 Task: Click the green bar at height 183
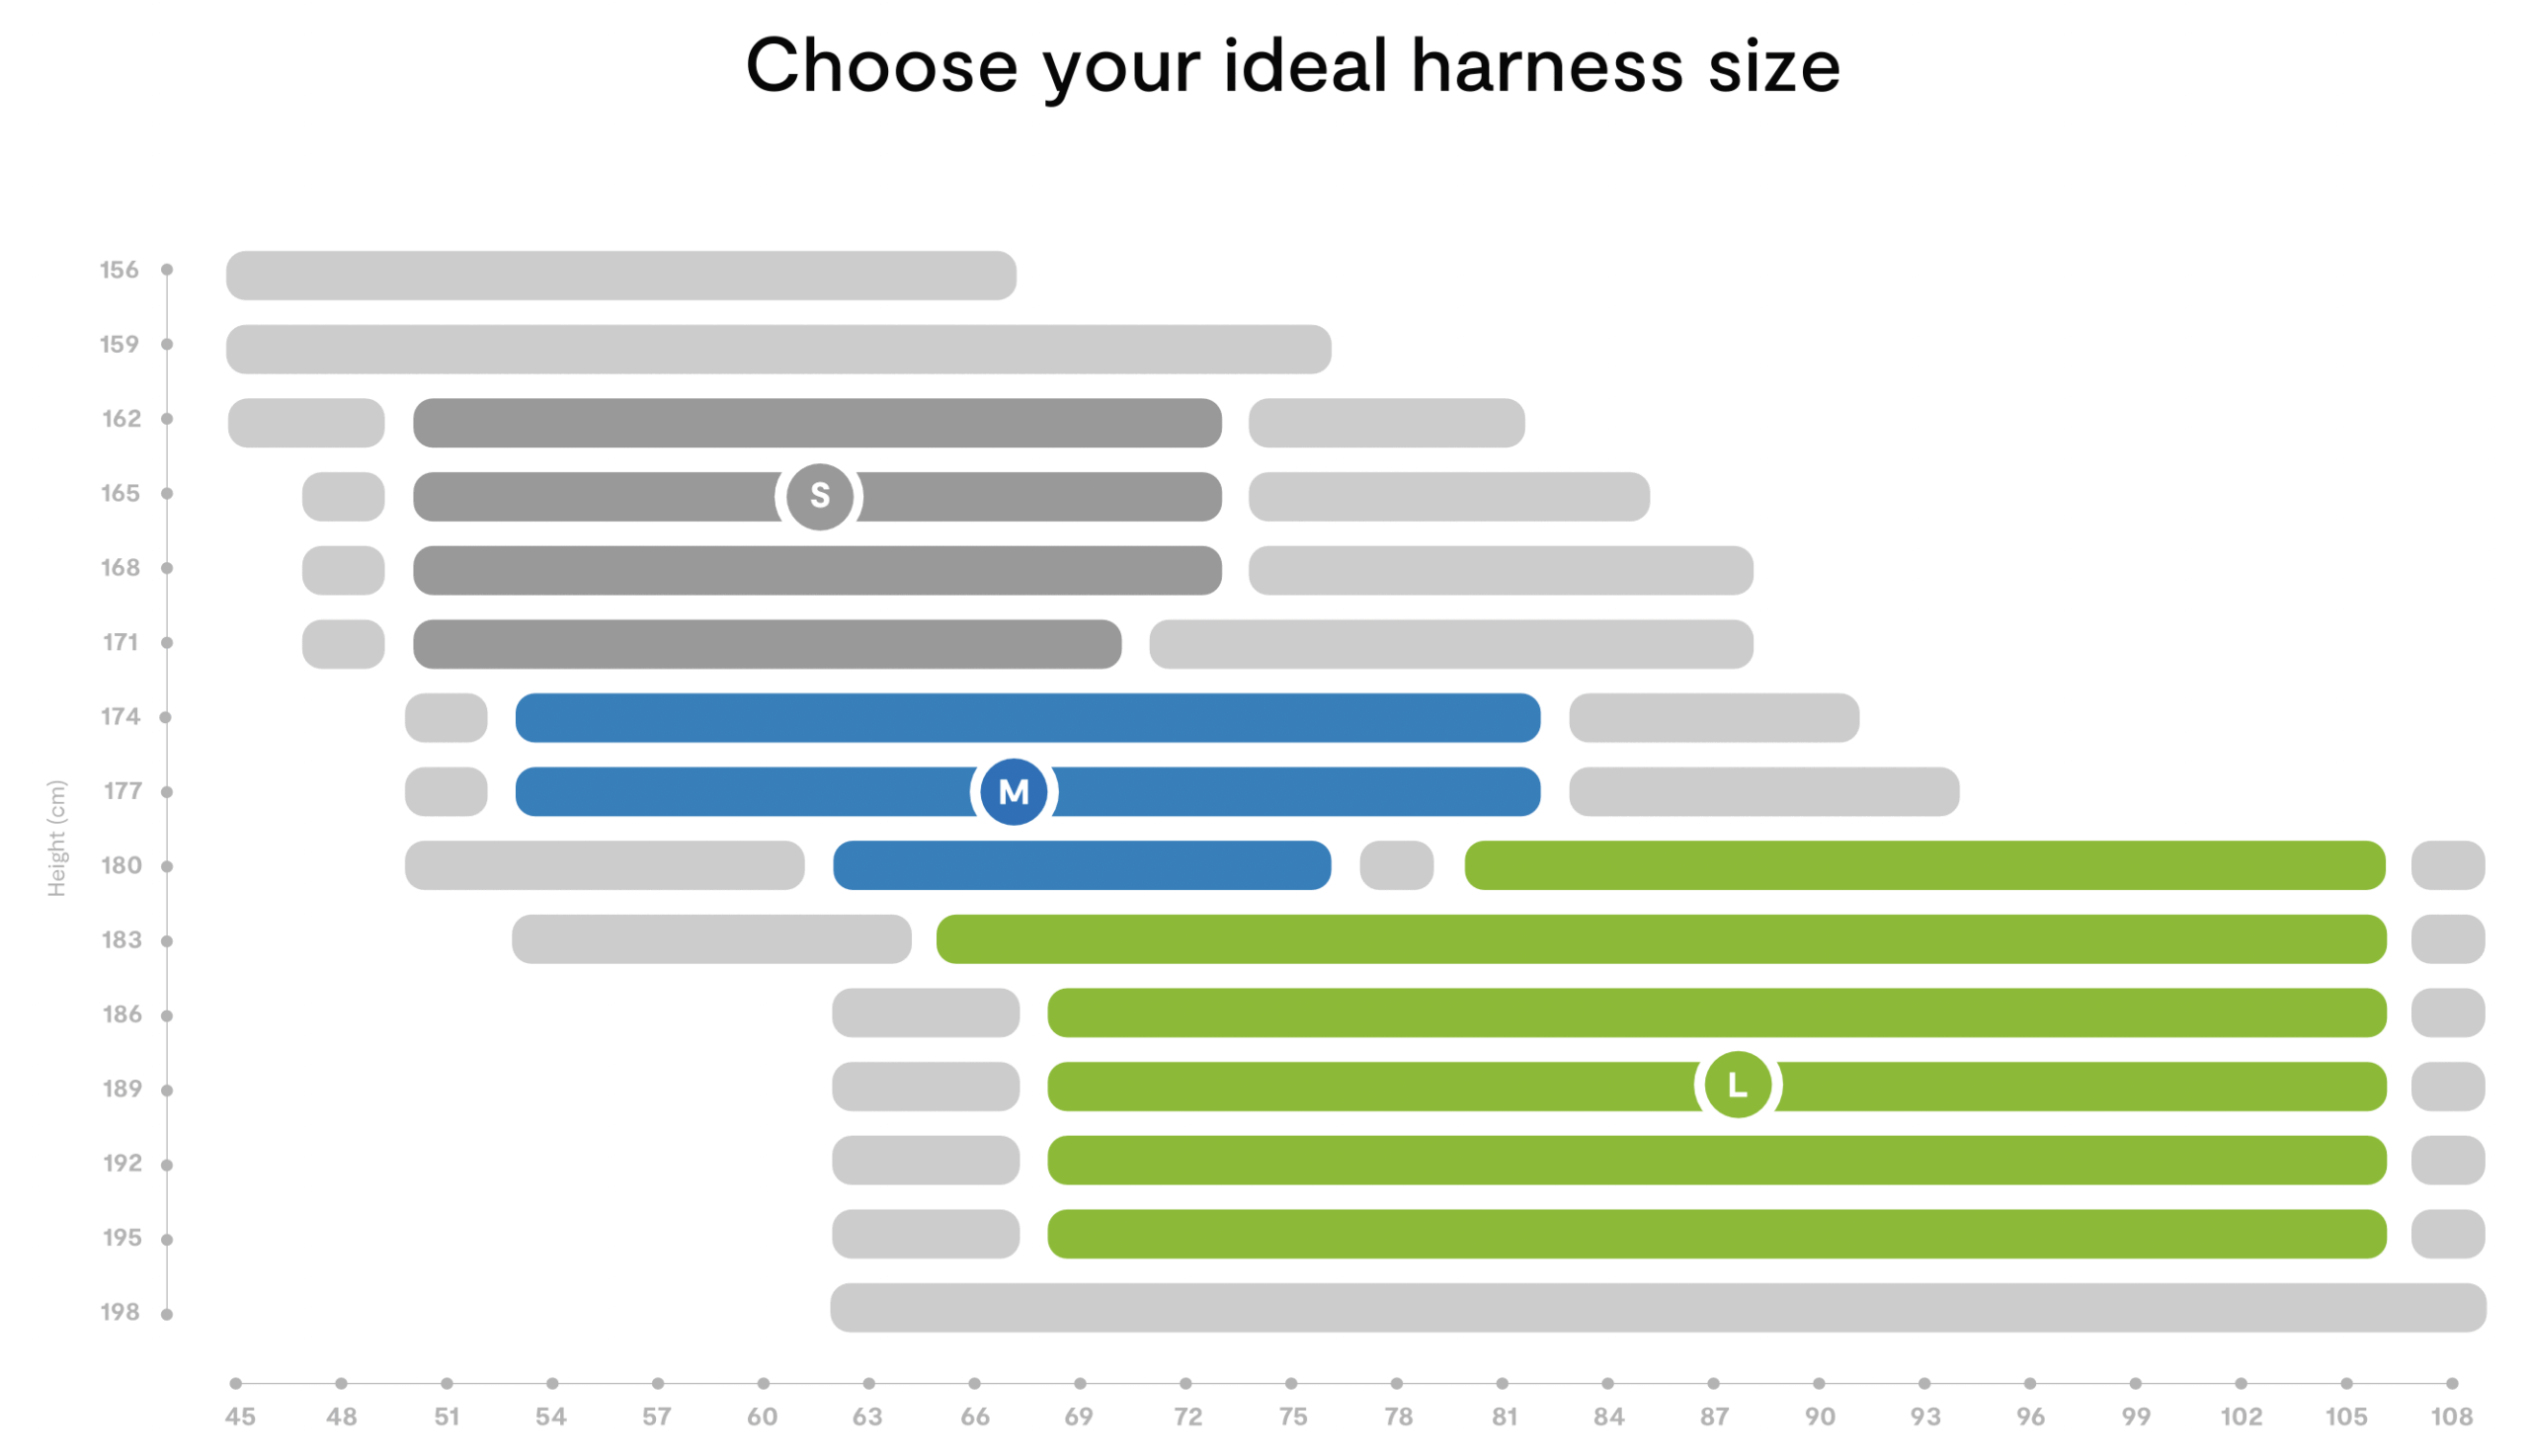tap(1660, 939)
